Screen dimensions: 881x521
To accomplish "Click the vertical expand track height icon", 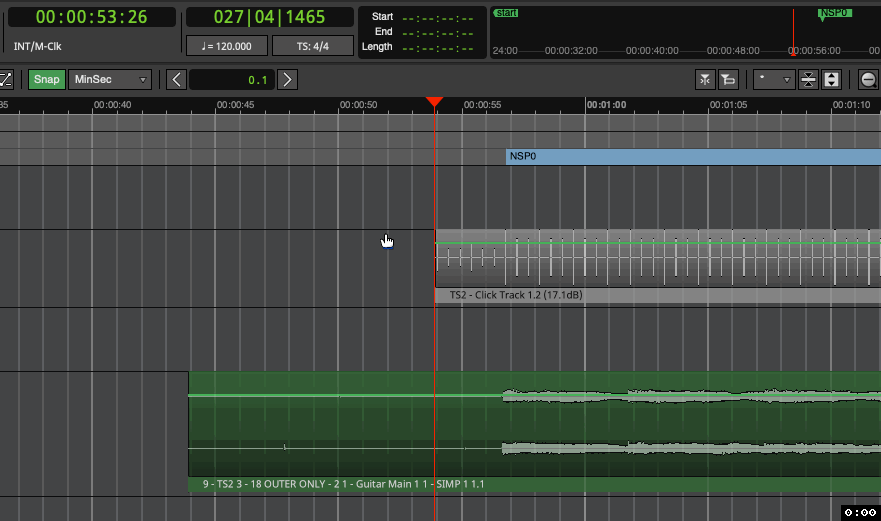I will [830, 80].
